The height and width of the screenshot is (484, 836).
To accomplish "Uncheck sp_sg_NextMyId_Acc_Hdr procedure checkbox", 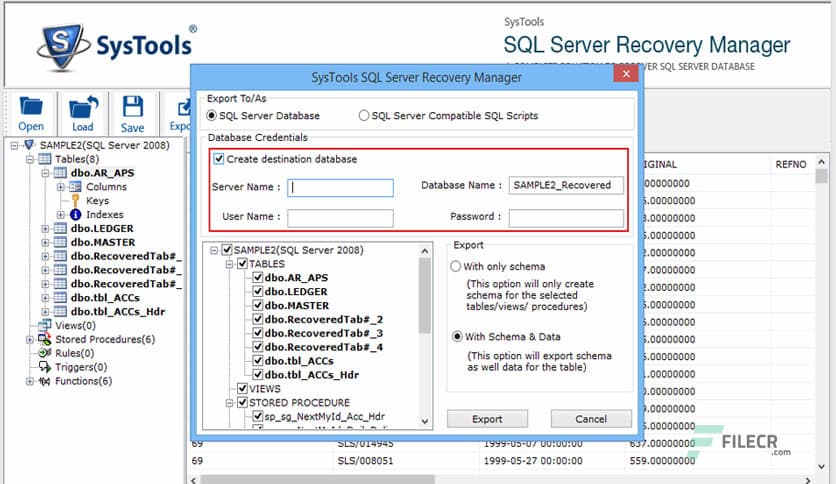I will [x=258, y=416].
